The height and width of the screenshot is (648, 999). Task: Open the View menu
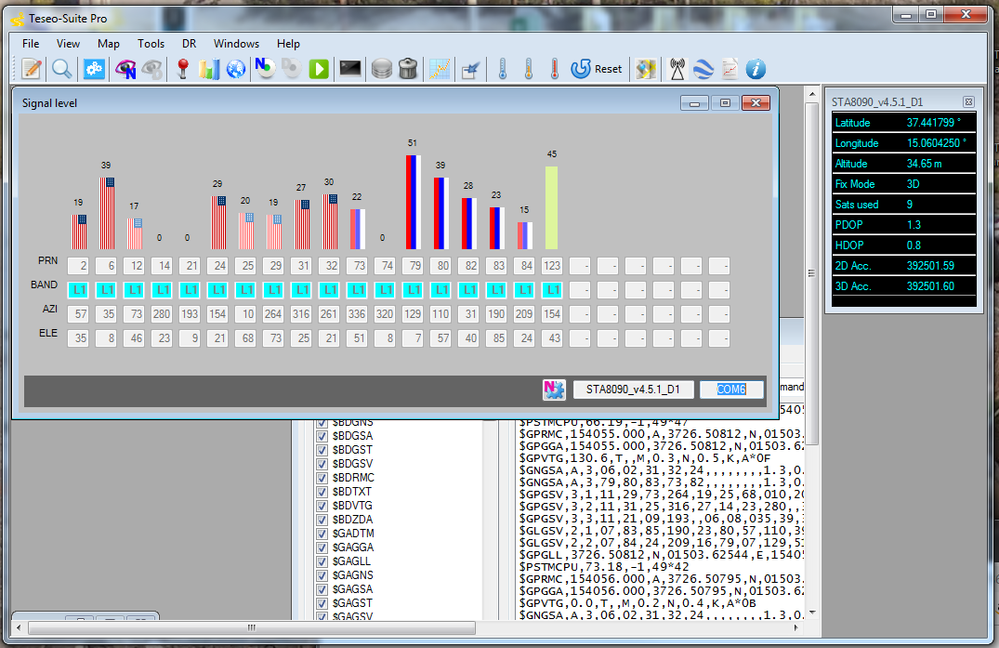pyautogui.click(x=68, y=43)
